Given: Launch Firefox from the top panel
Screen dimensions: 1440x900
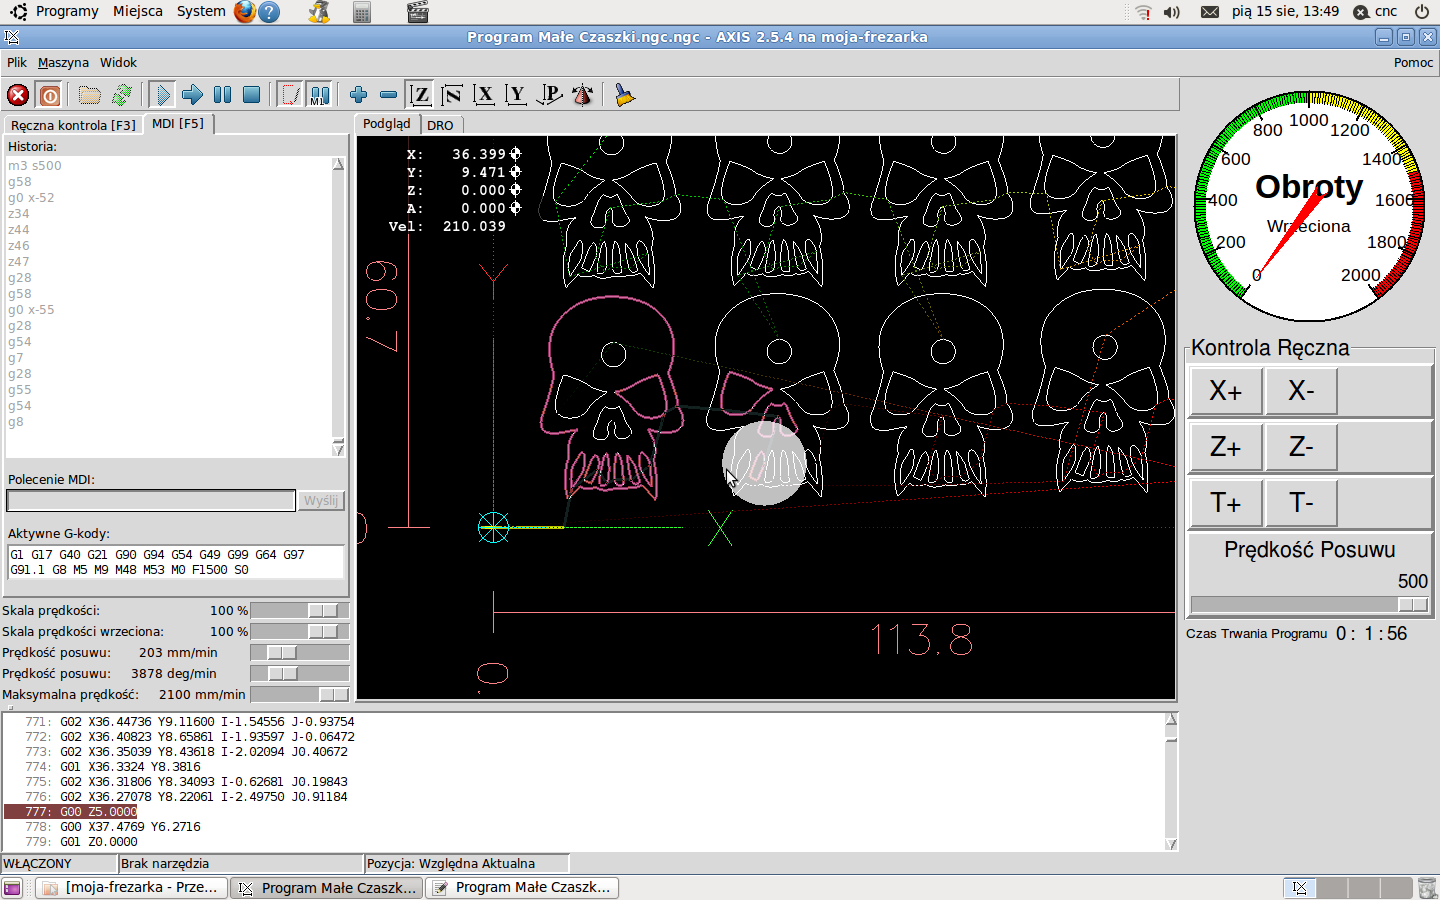Looking at the screenshot, I should (x=245, y=12).
